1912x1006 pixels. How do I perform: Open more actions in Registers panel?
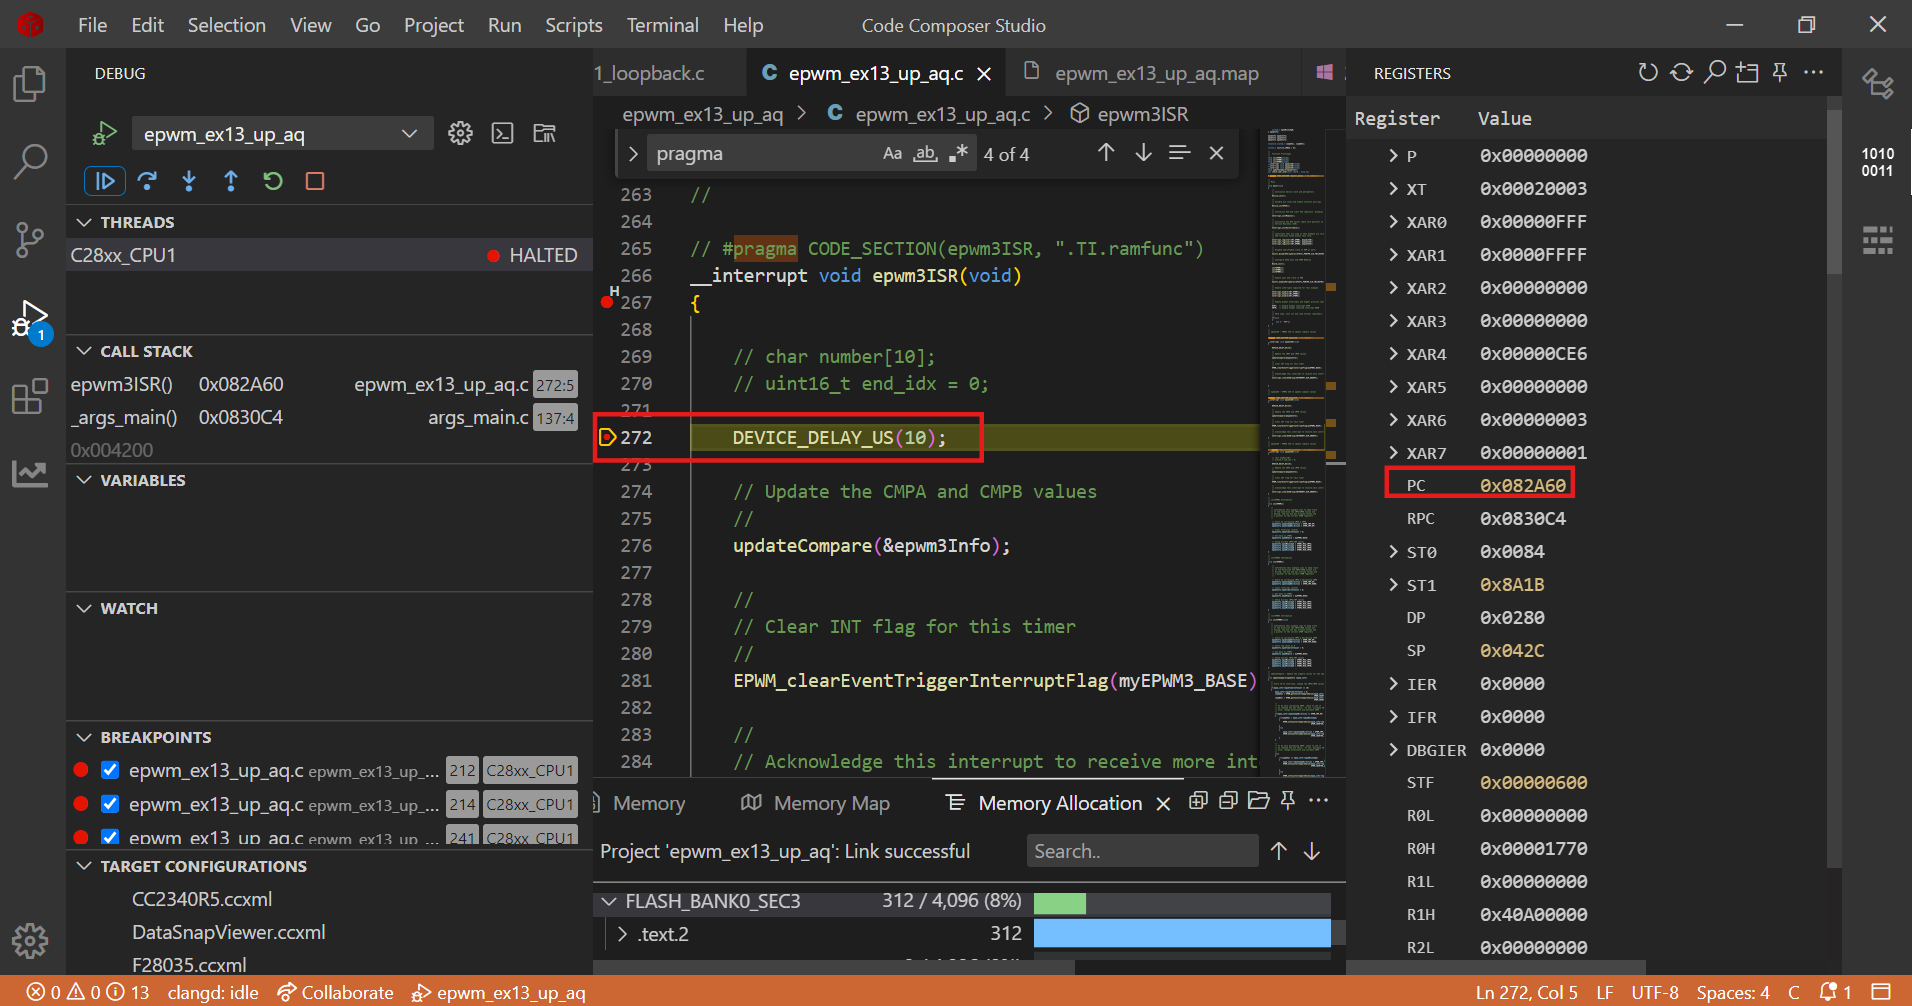tap(1813, 72)
